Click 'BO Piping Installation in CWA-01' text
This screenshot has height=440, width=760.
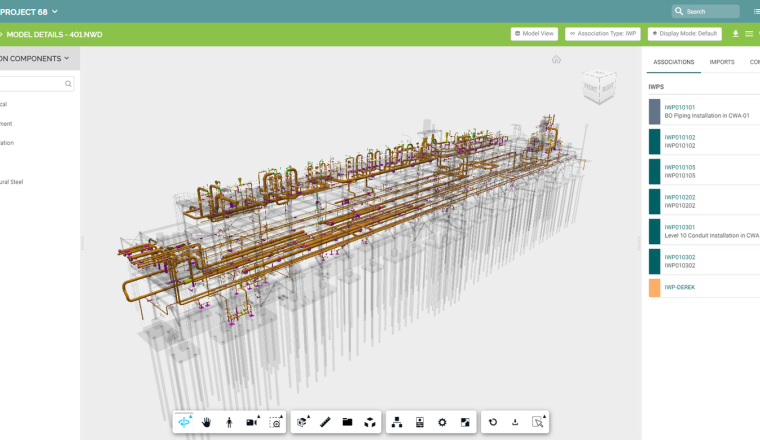pos(707,116)
